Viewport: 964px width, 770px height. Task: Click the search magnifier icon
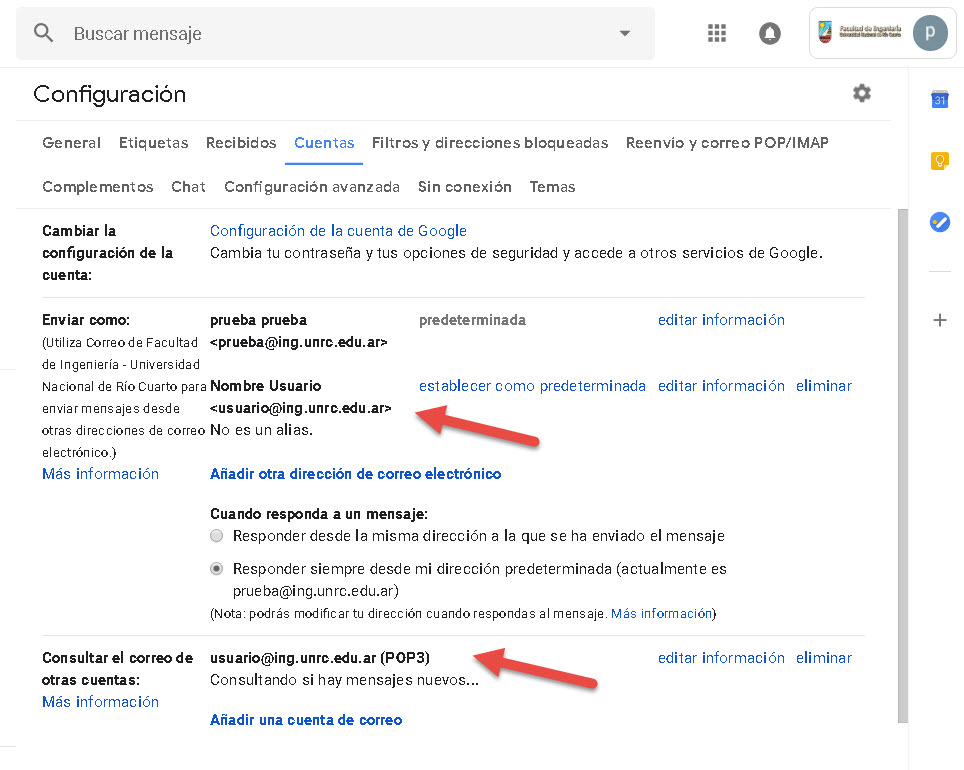tap(43, 33)
